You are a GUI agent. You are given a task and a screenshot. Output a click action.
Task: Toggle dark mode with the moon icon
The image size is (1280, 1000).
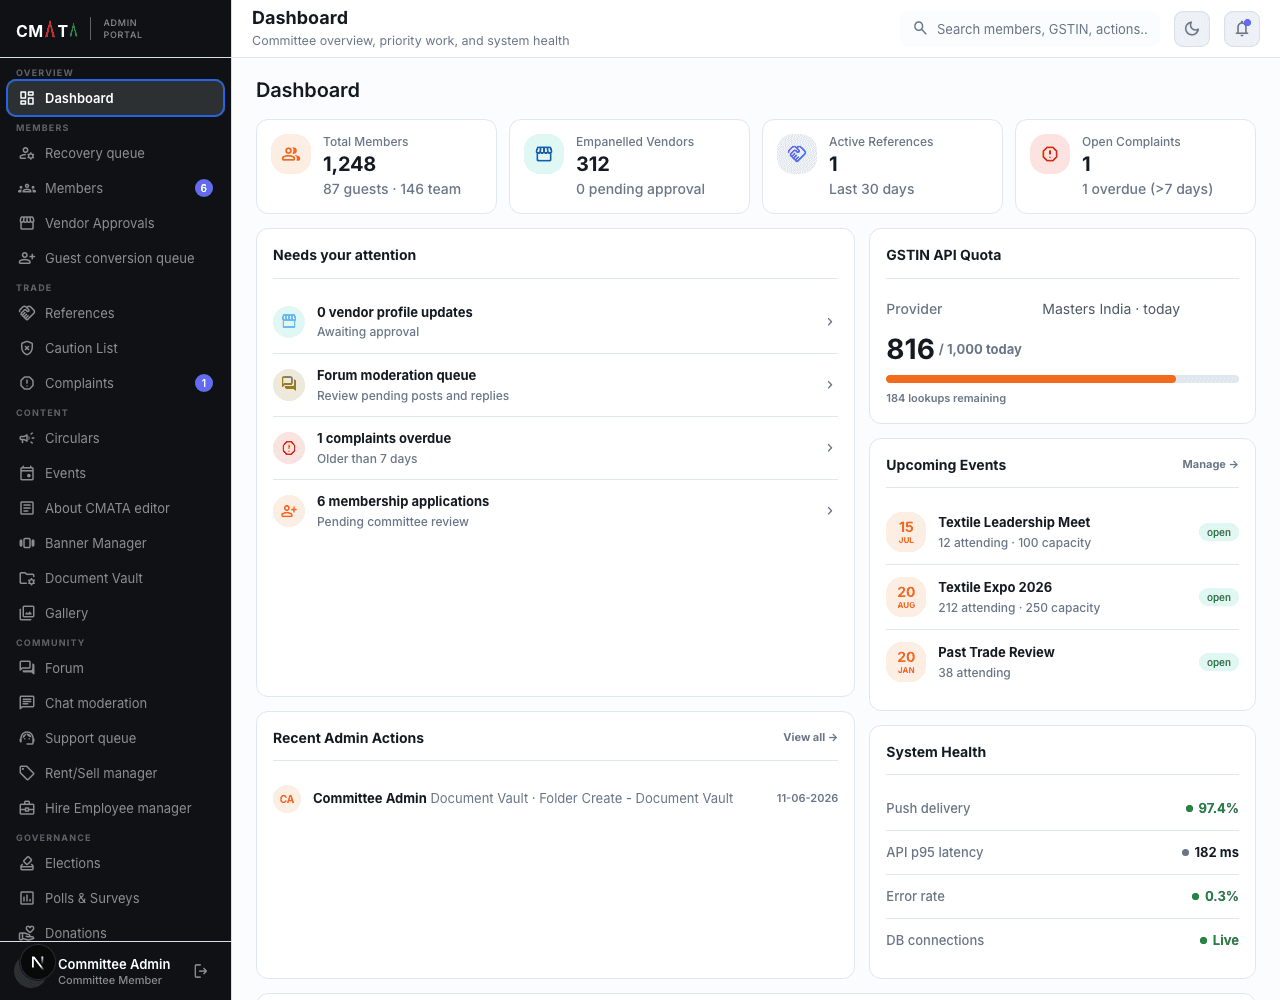click(1192, 29)
